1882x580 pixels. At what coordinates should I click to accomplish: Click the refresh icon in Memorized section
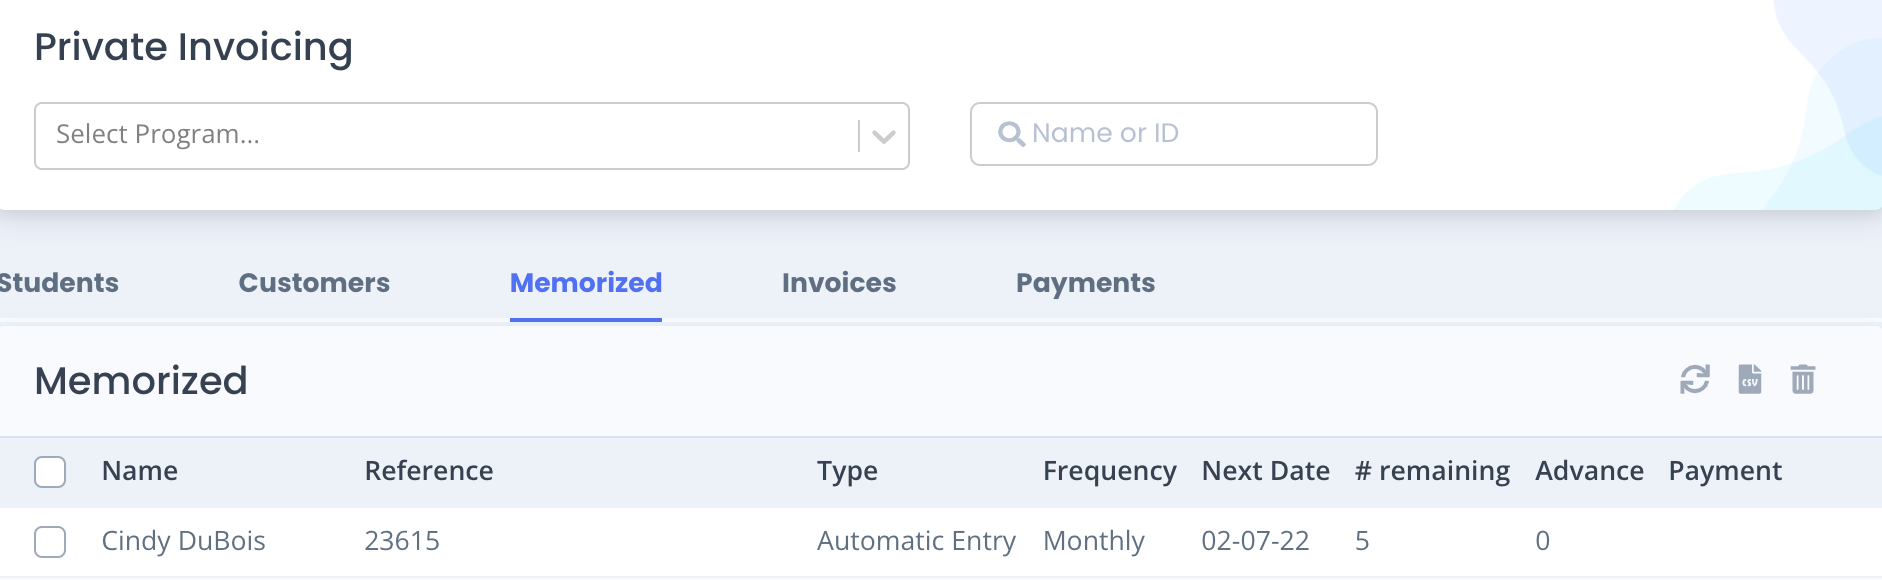tap(1695, 380)
